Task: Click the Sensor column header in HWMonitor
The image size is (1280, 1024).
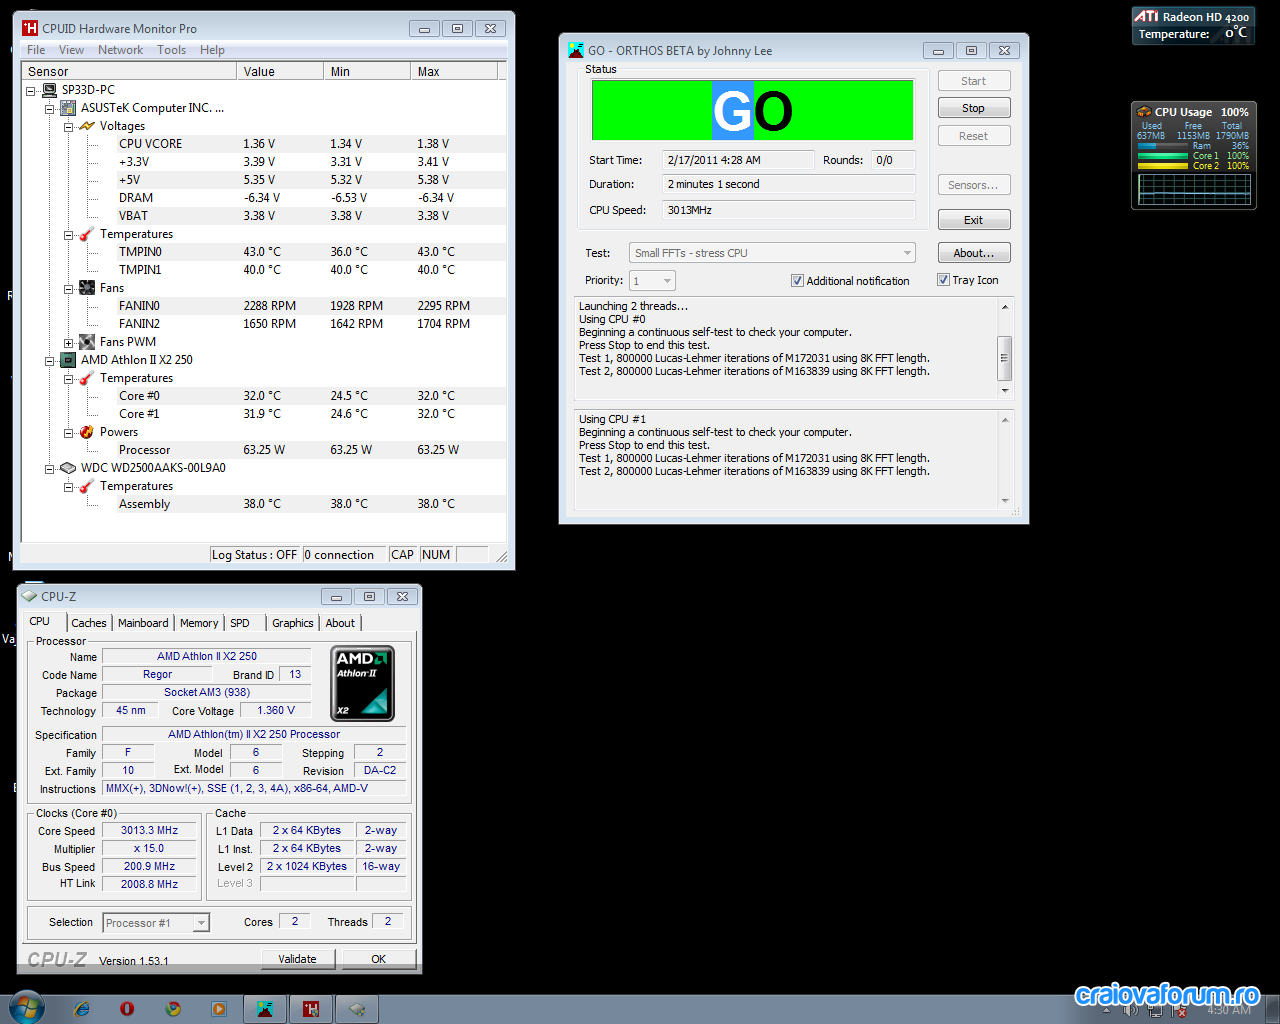Action: 129,72
